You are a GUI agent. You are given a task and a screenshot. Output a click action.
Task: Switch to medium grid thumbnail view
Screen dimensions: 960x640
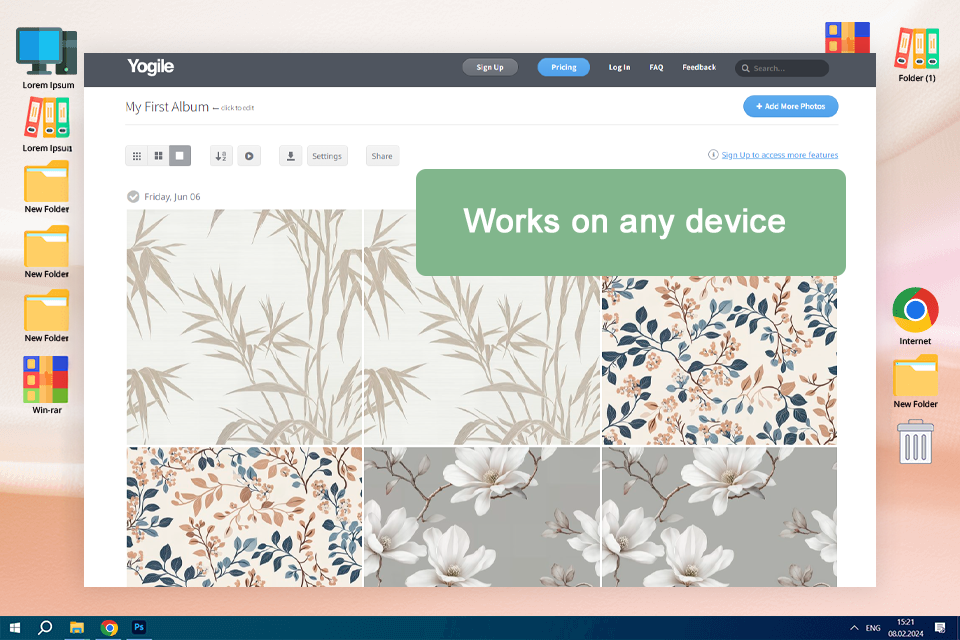click(158, 156)
